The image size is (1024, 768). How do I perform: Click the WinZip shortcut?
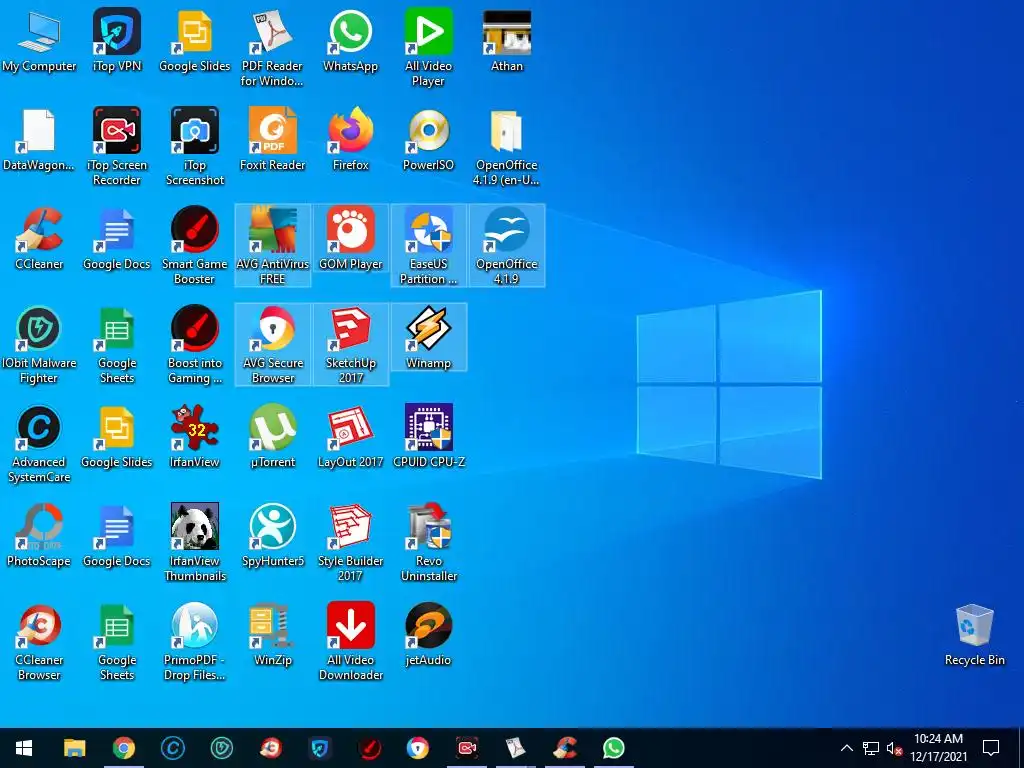pyautogui.click(x=272, y=635)
